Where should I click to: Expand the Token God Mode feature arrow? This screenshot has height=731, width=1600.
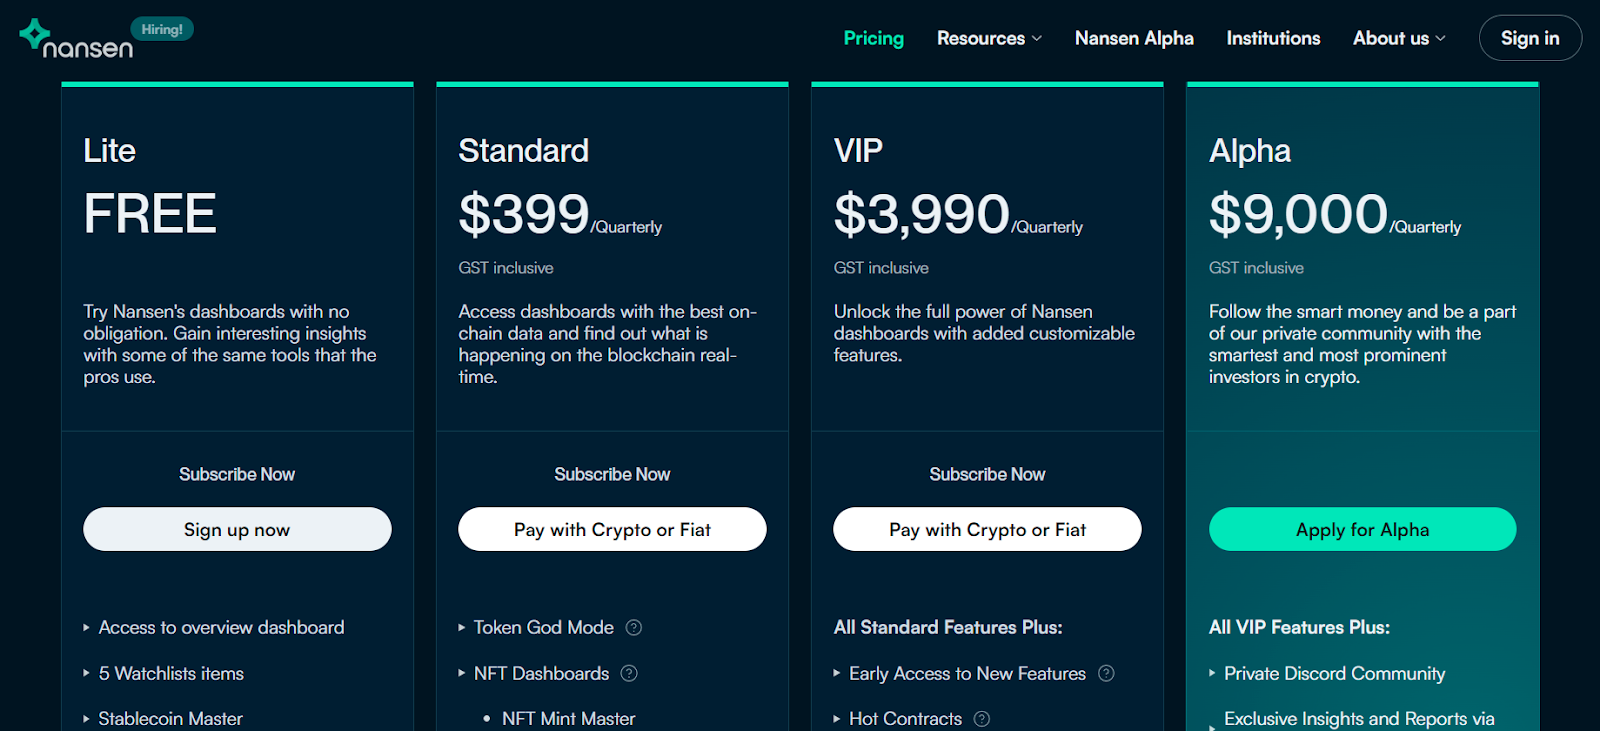click(x=462, y=628)
